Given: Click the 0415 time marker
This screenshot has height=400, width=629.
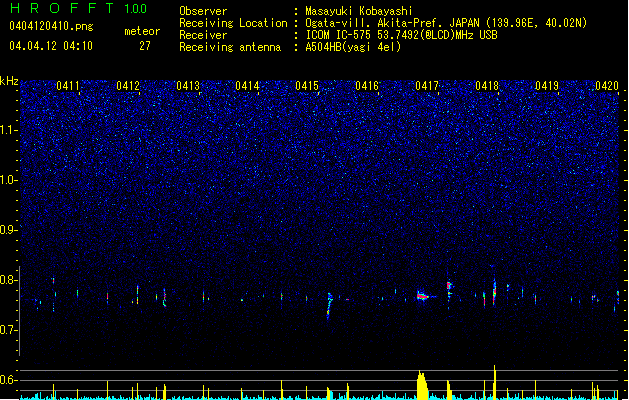Looking at the screenshot, I should 307,86.
